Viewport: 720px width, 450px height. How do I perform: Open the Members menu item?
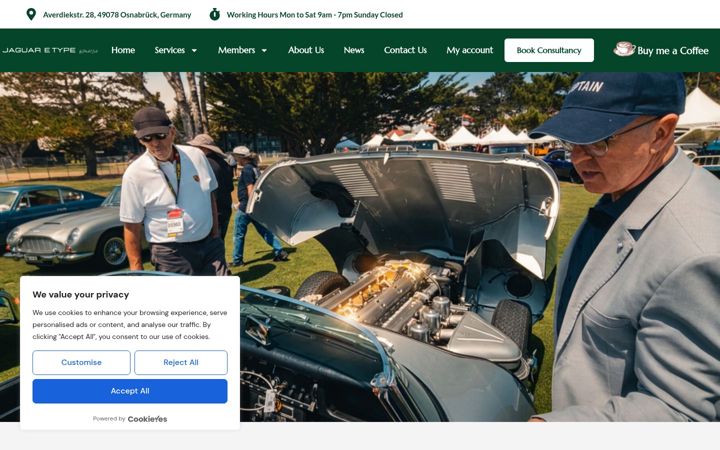tap(236, 50)
